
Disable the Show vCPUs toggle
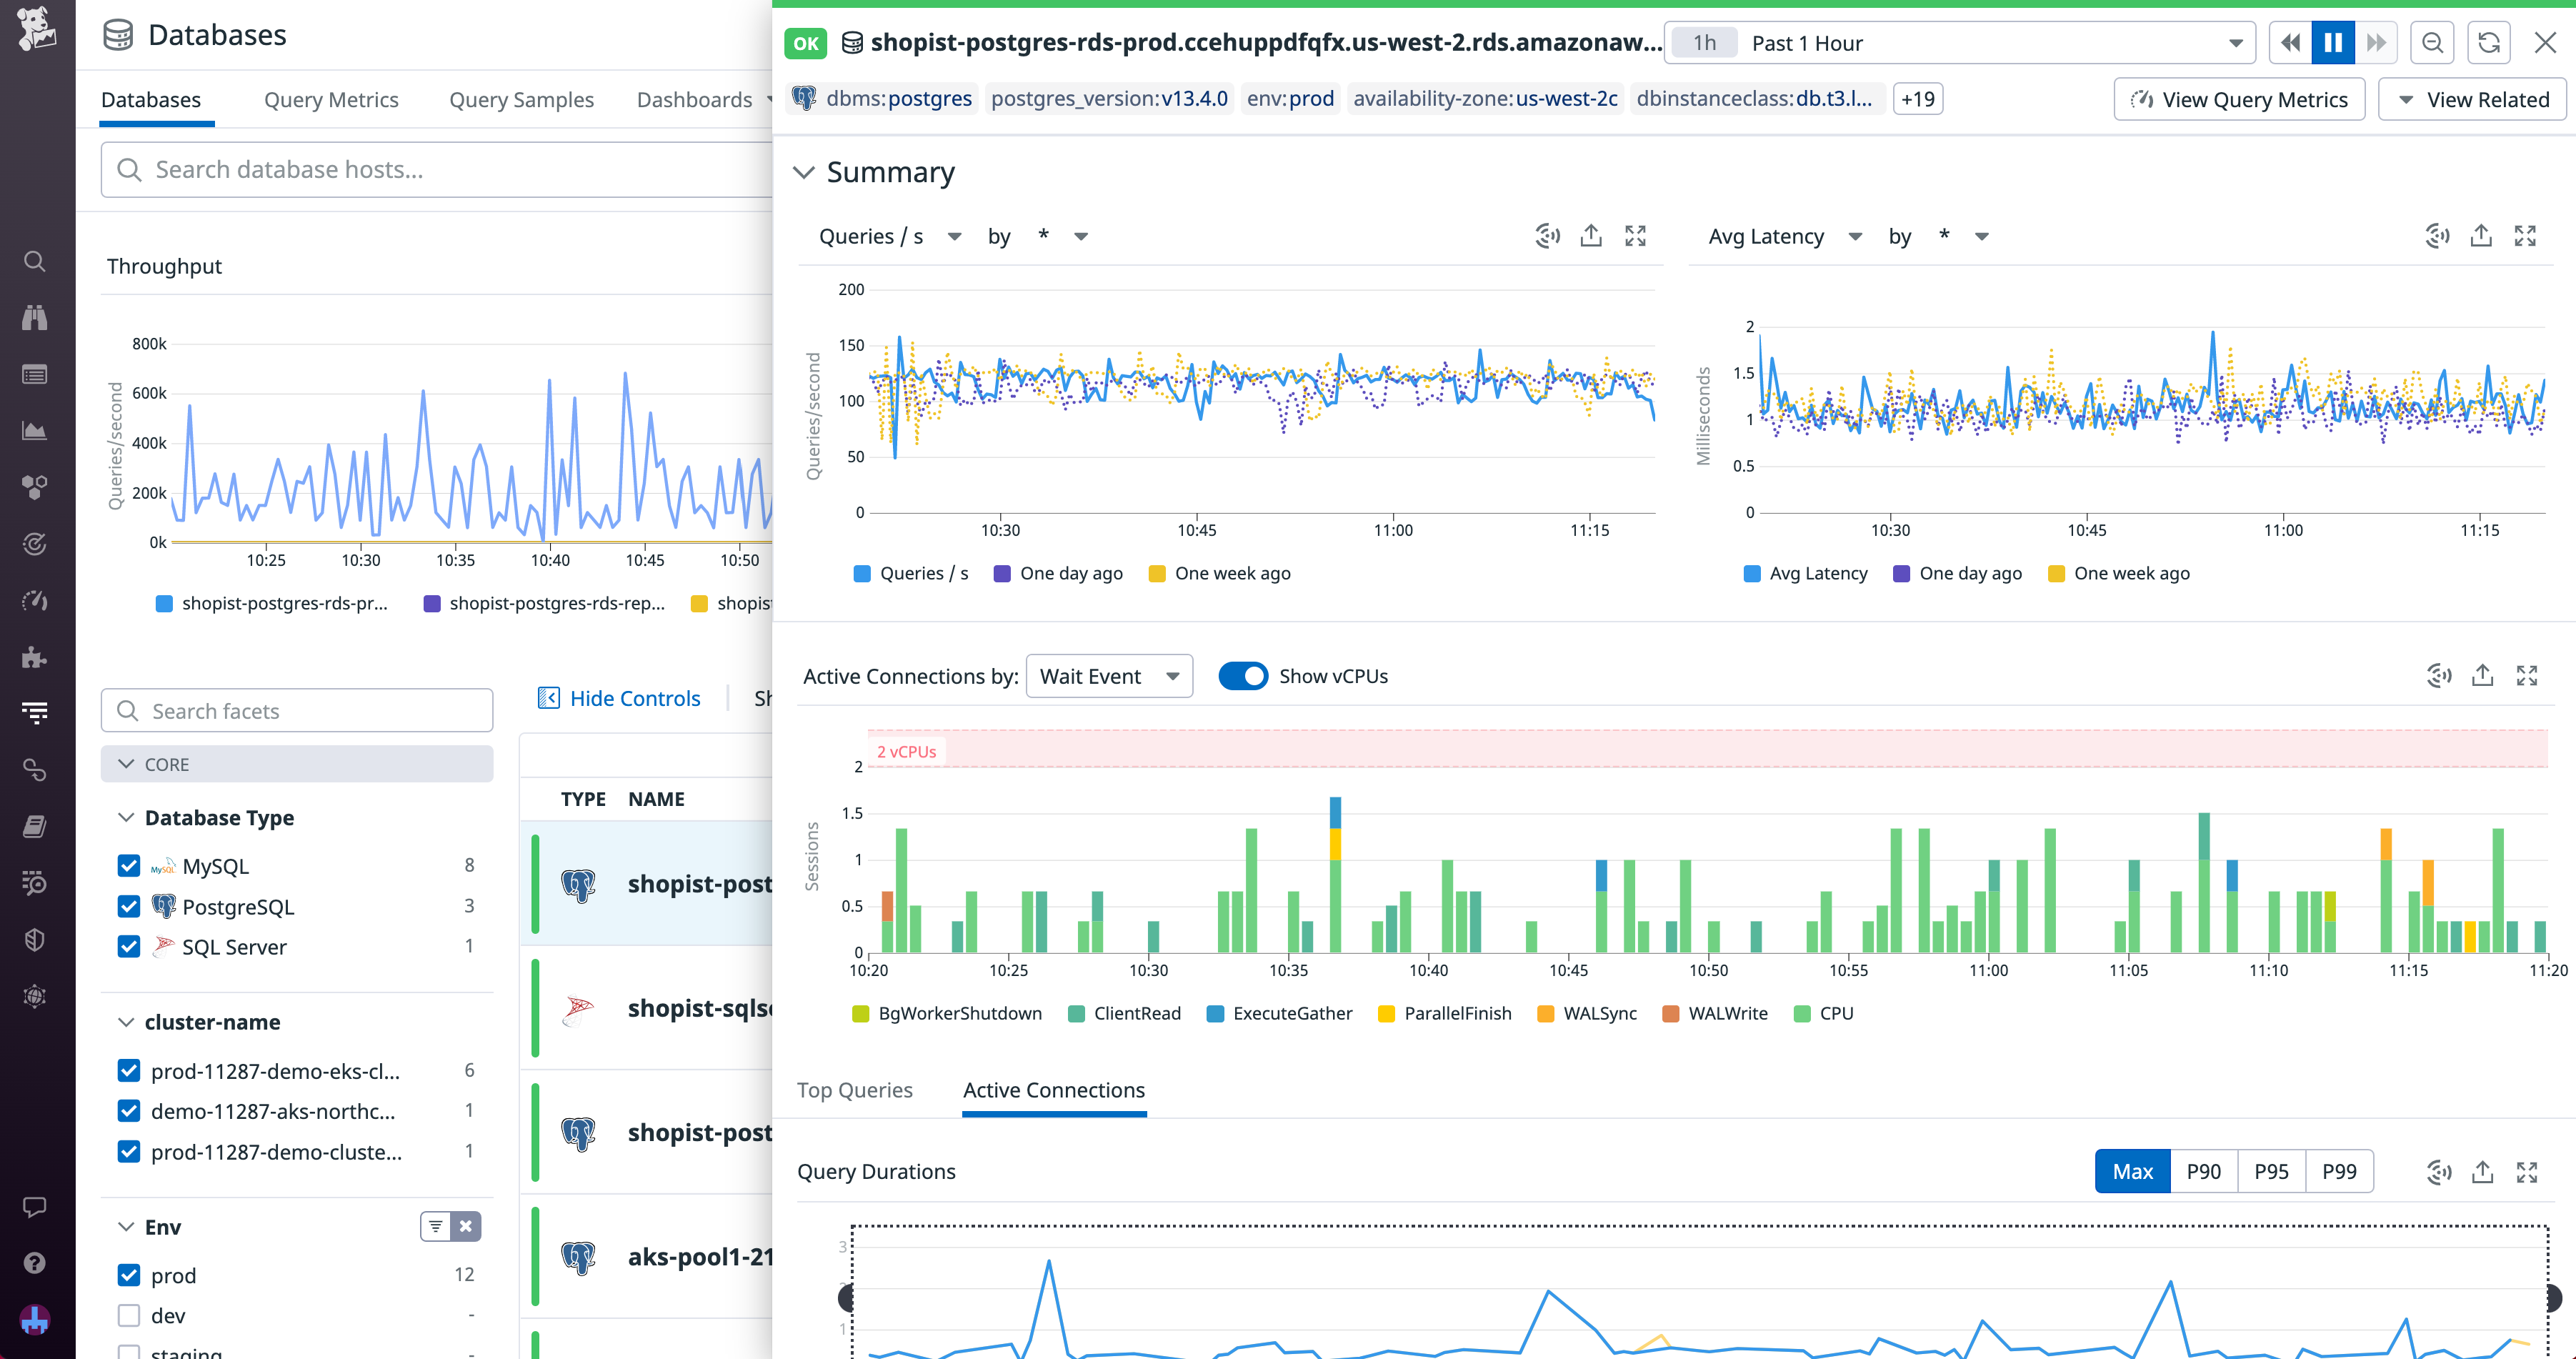click(1243, 676)
